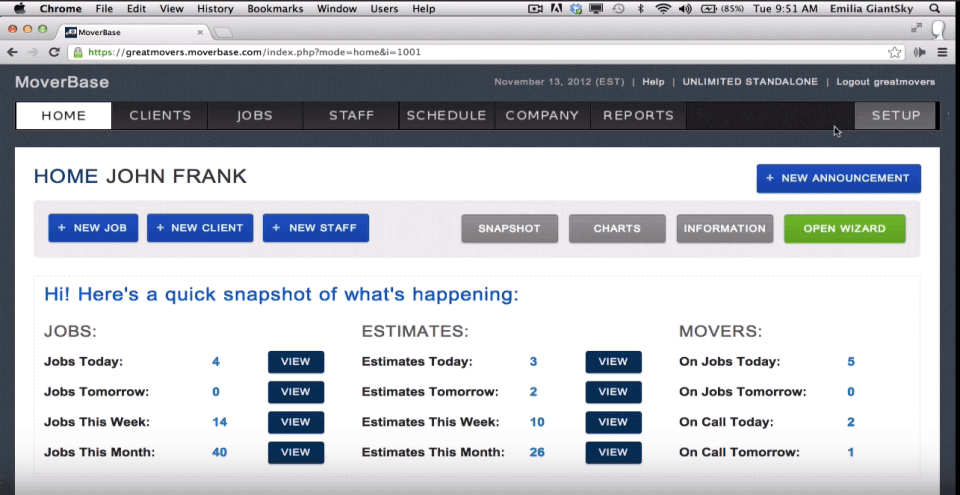This screenshot has height=495, width=960.
Task: Select the HOME tab
Action: pyautogui.click(x=64, y=115)
